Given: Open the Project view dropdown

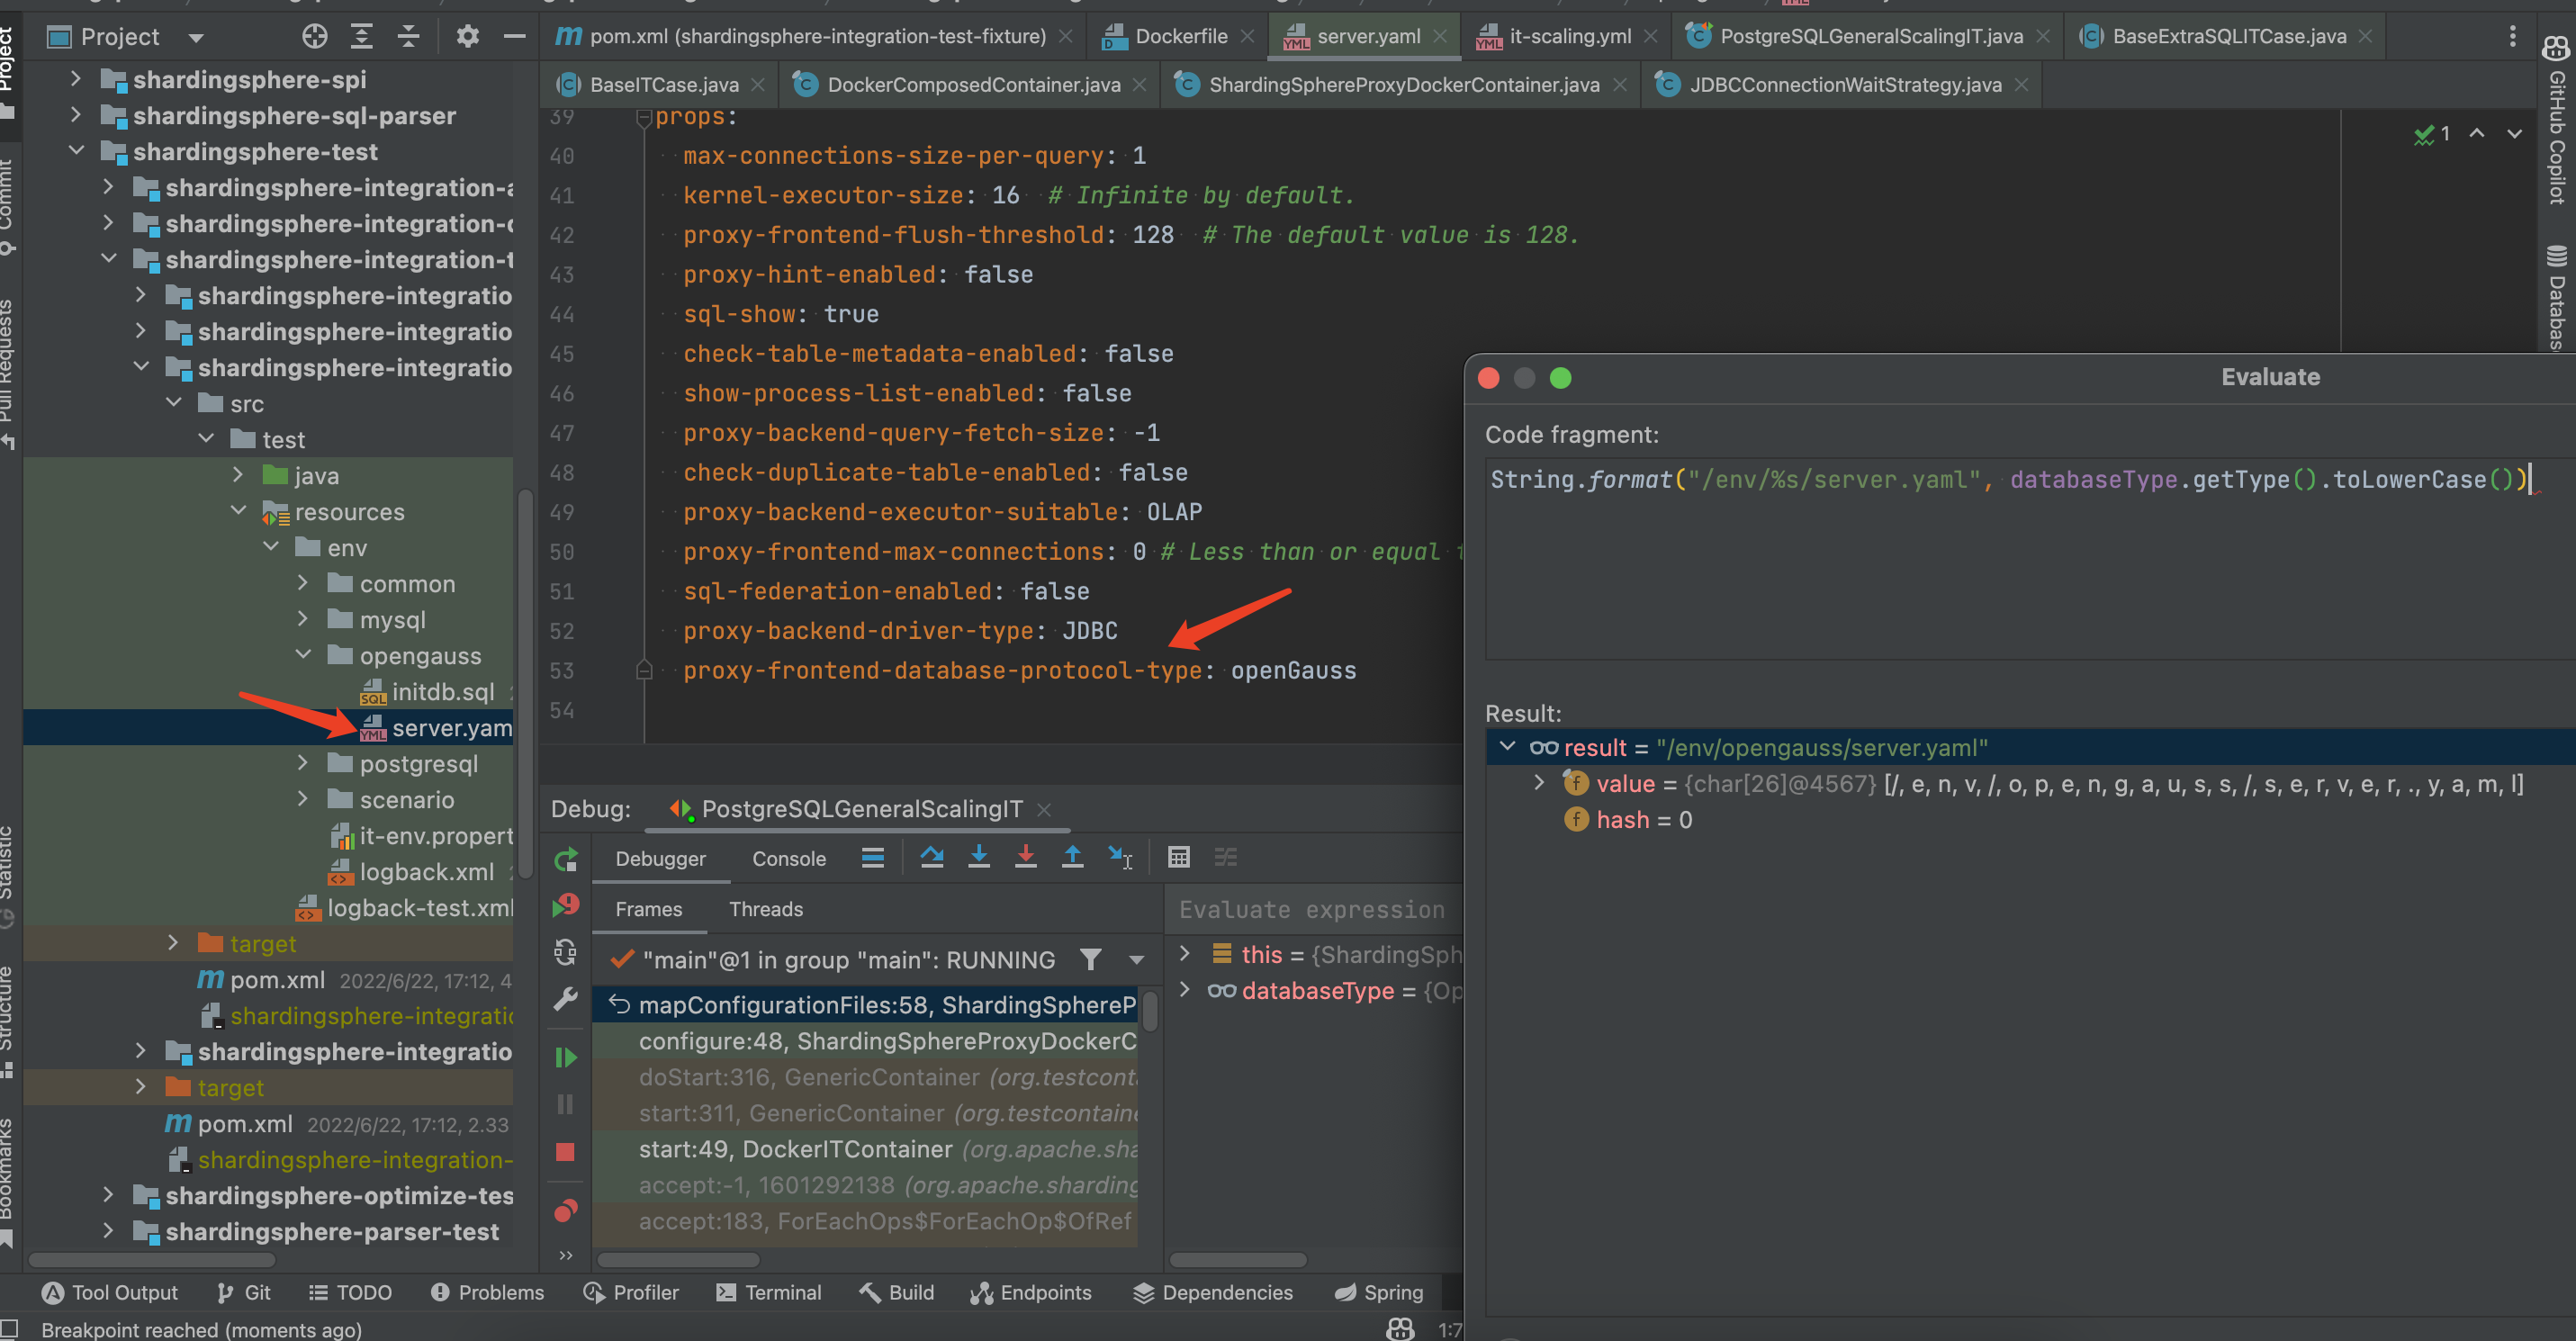Looking at the screenshot, I should pos(196,36).
